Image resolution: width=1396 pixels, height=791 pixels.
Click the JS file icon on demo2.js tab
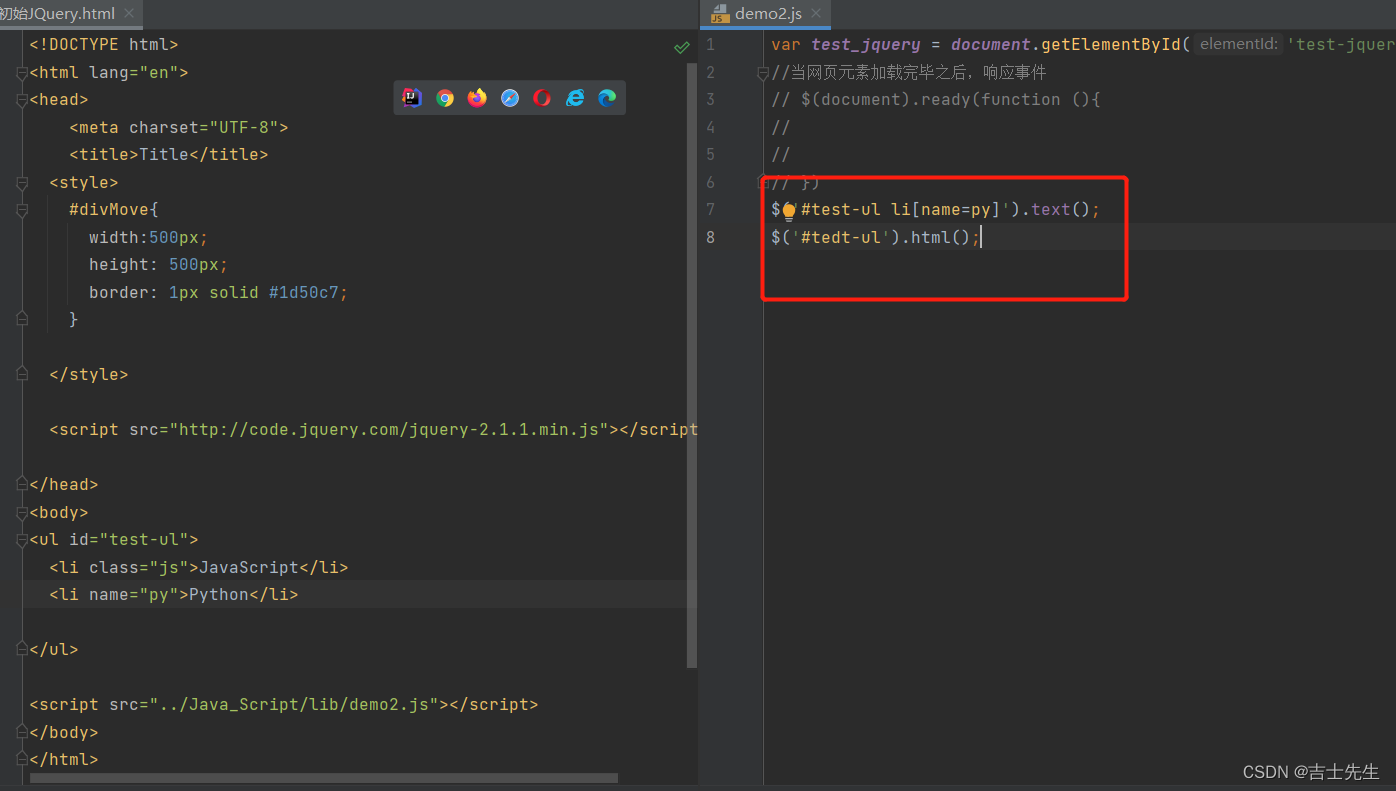(719, 14)
